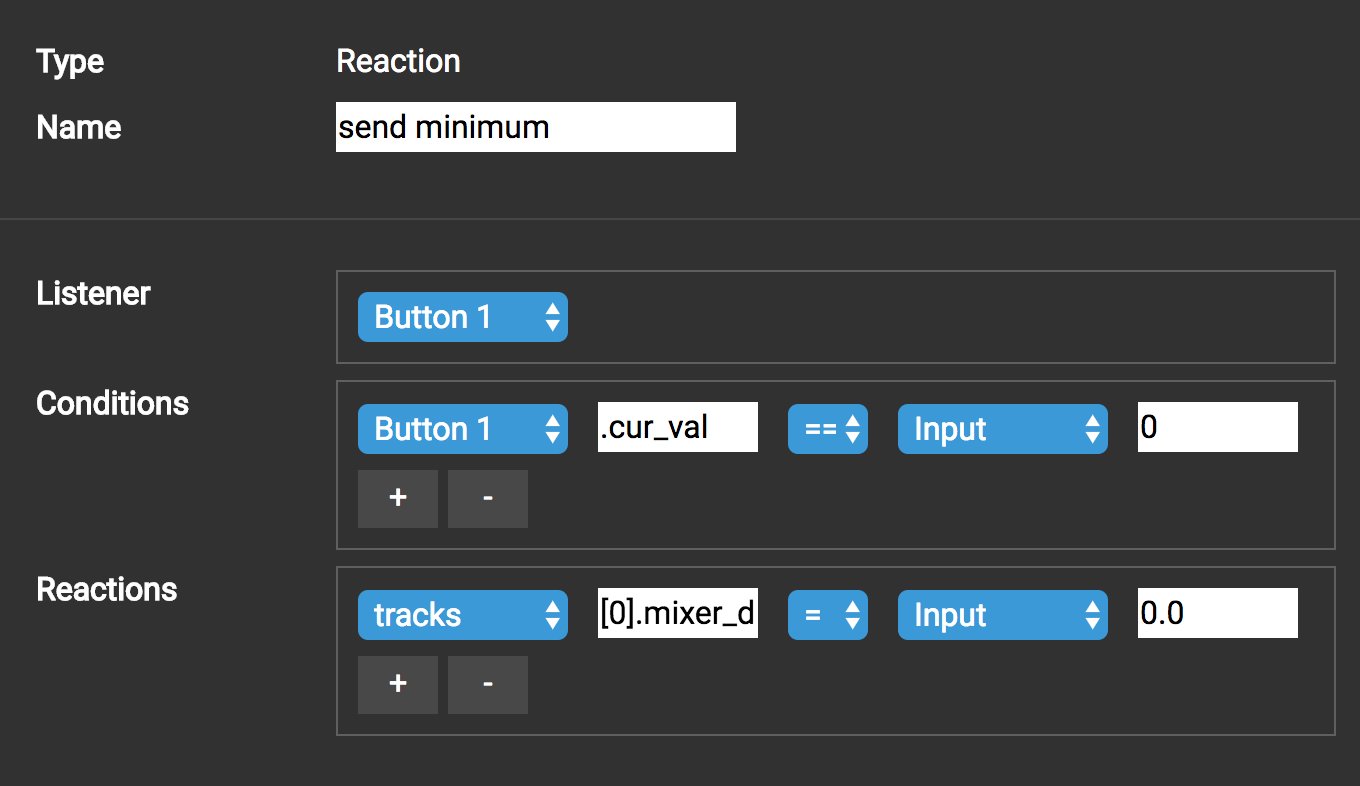Viewport: 1360px width, 786px height.
Task: Remove a reaction with the minus button
Action: [x=487, y=684]
